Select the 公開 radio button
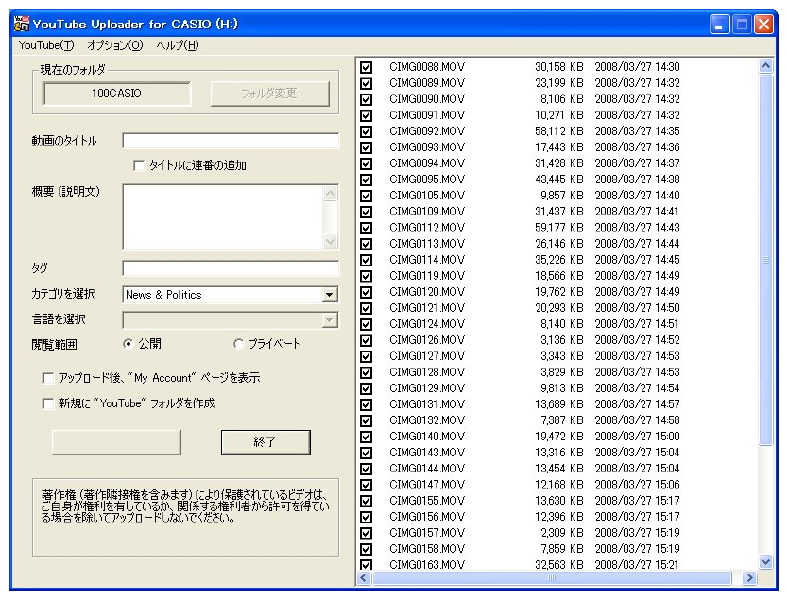The image size is (788, 600). point(128,344)
